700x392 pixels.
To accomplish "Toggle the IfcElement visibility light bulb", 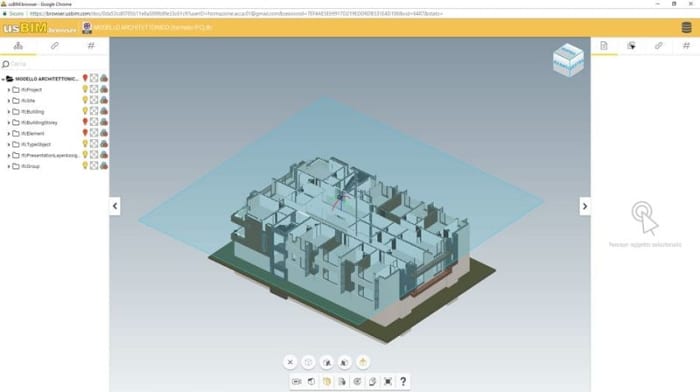I will coord(85,133).
